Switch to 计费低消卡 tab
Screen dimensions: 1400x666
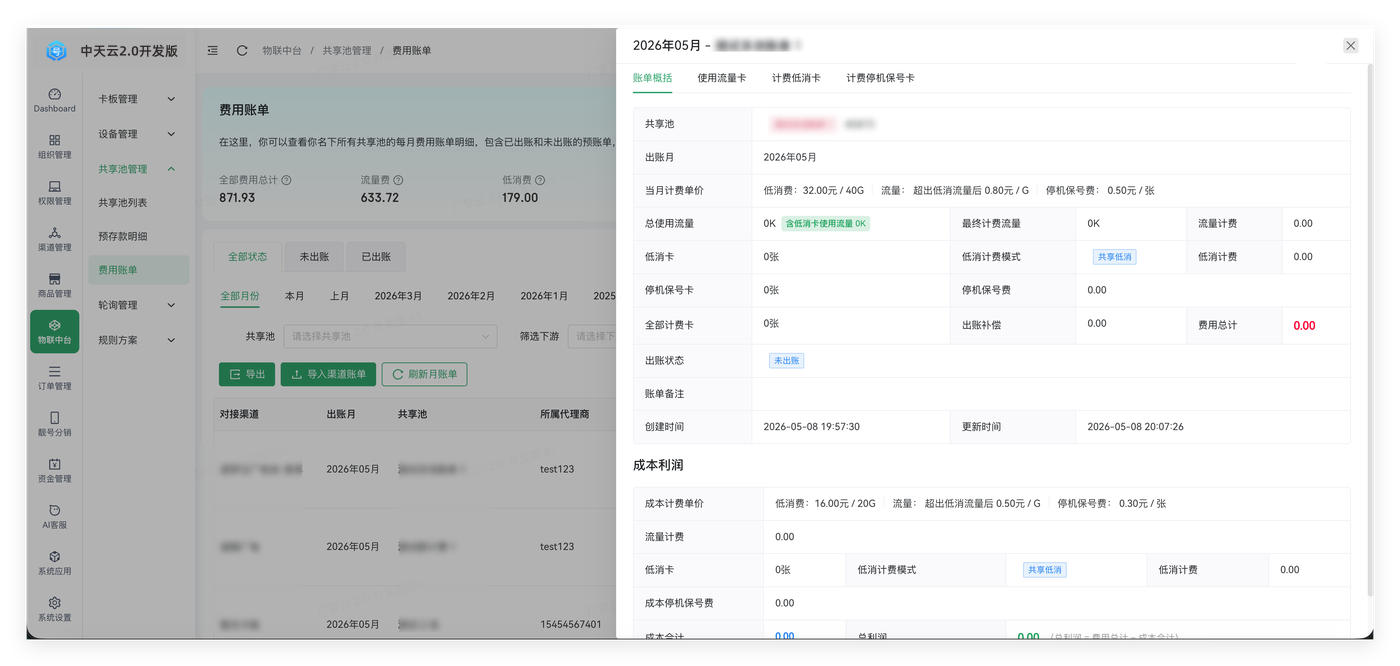coord(796,78)
